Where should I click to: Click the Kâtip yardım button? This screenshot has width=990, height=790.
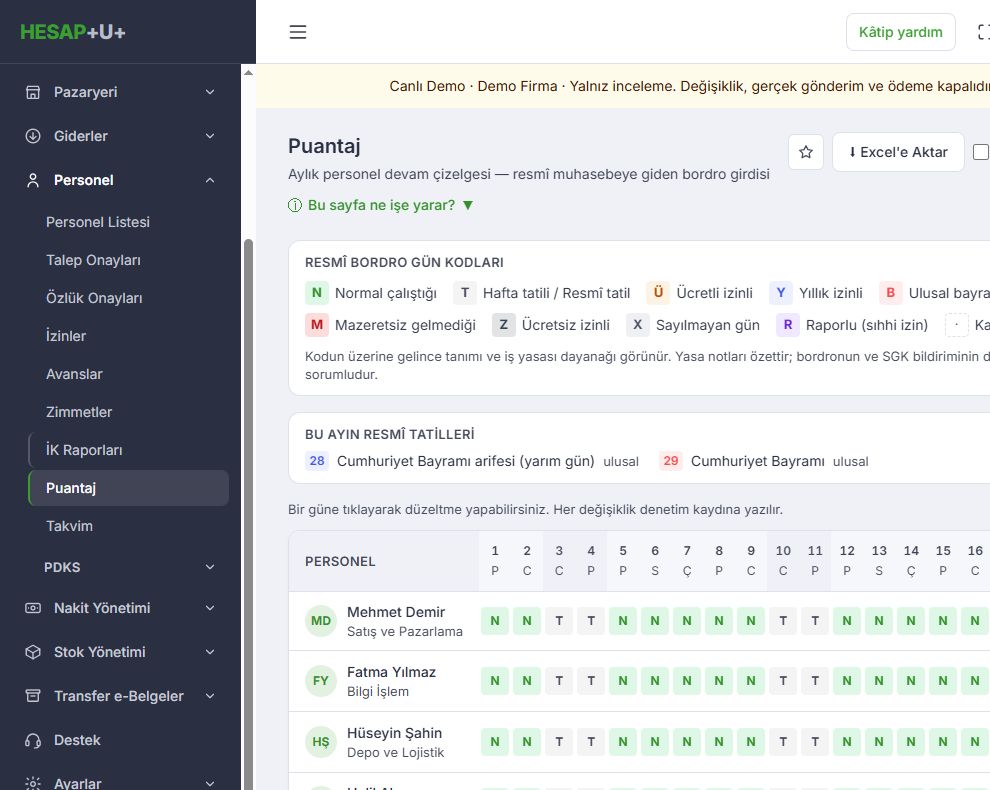pos(900,32)
